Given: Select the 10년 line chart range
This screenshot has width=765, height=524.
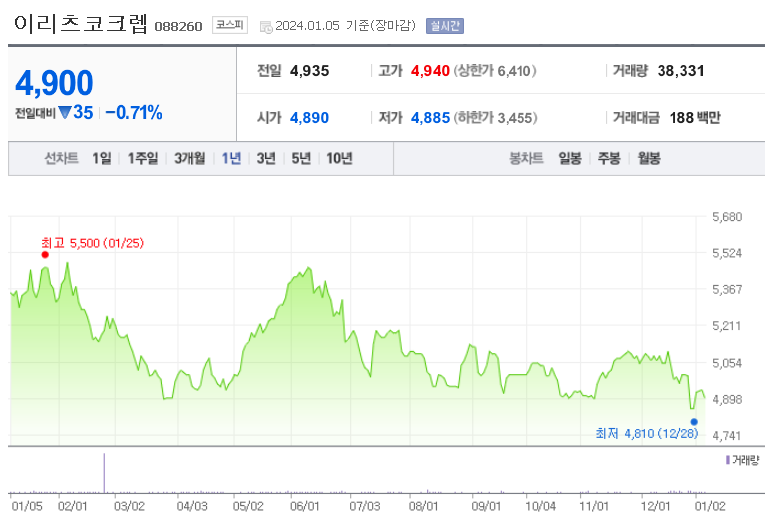Looking at the screenshot, I should point(340,158).
